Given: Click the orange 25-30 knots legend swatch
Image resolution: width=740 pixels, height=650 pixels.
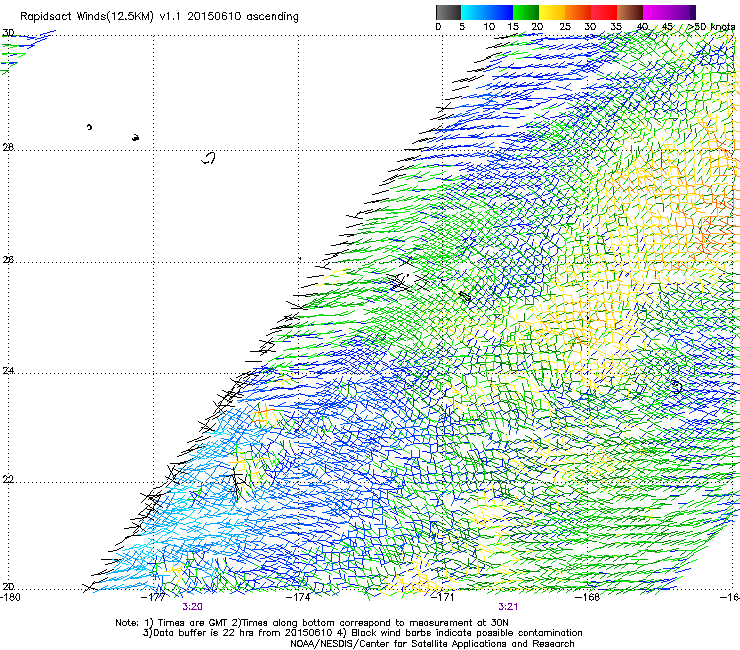Looking at the screenshot, I should pos(578,12).
